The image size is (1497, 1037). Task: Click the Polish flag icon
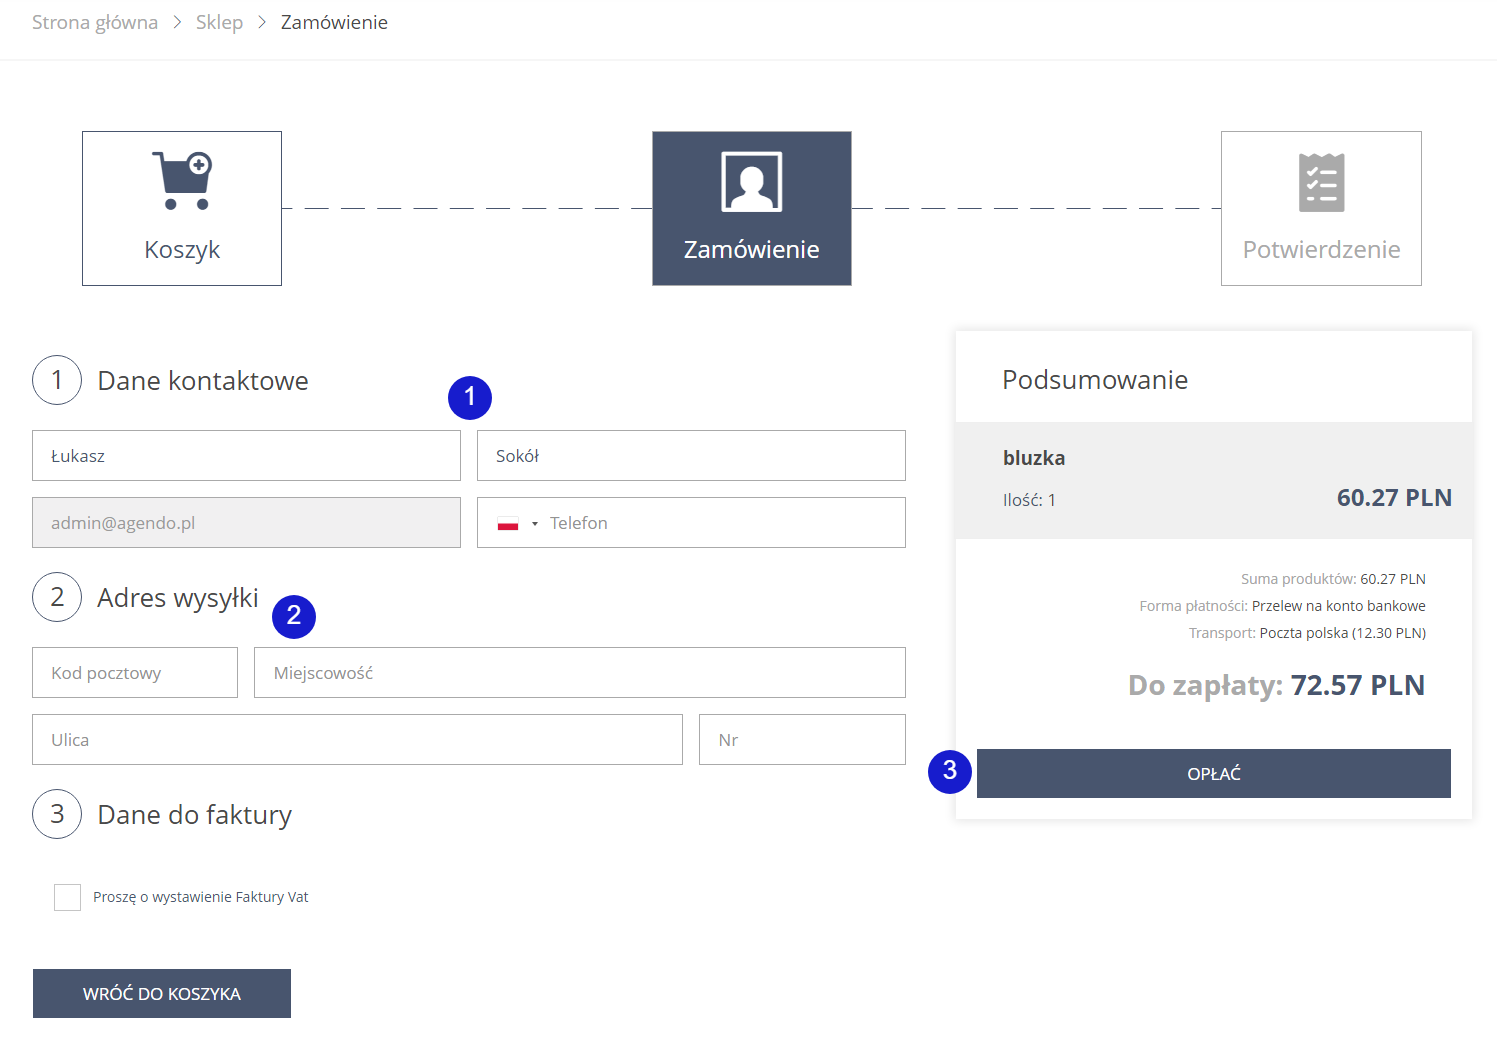508,523
